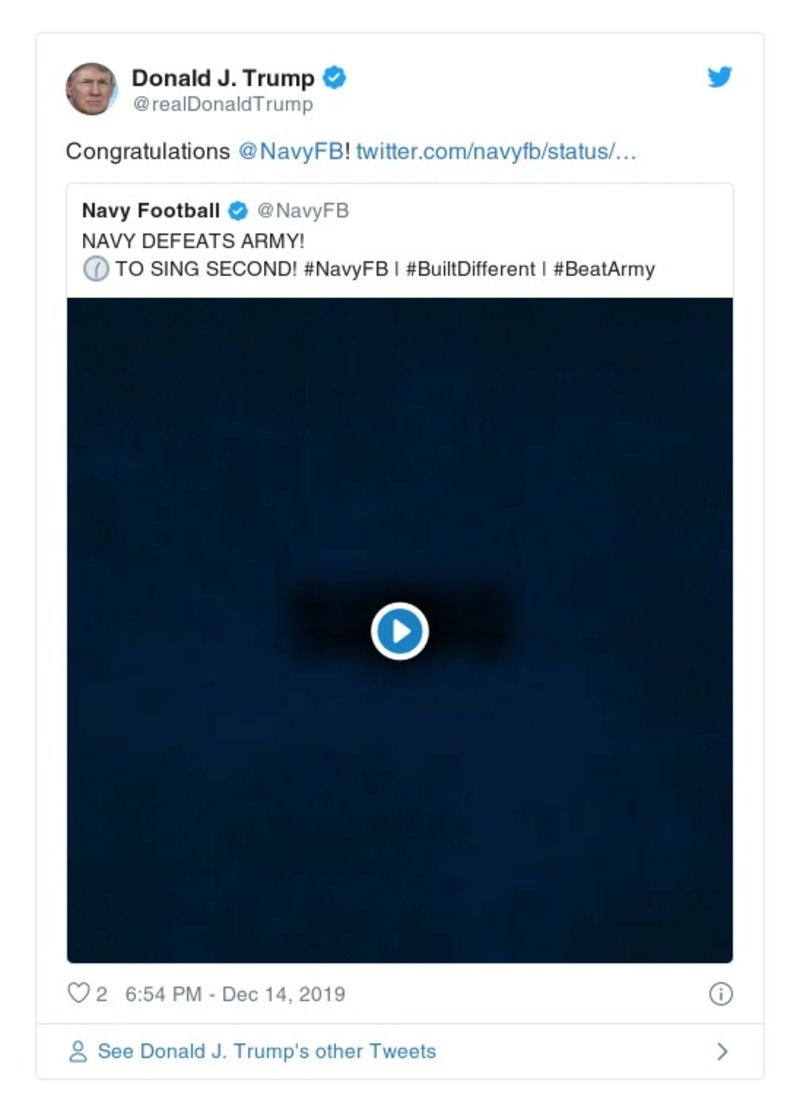Viewport: 800px width, 1115px height.
Task: Click See Donald J. Trump's other Tweets
Action: pos(266,1051)
